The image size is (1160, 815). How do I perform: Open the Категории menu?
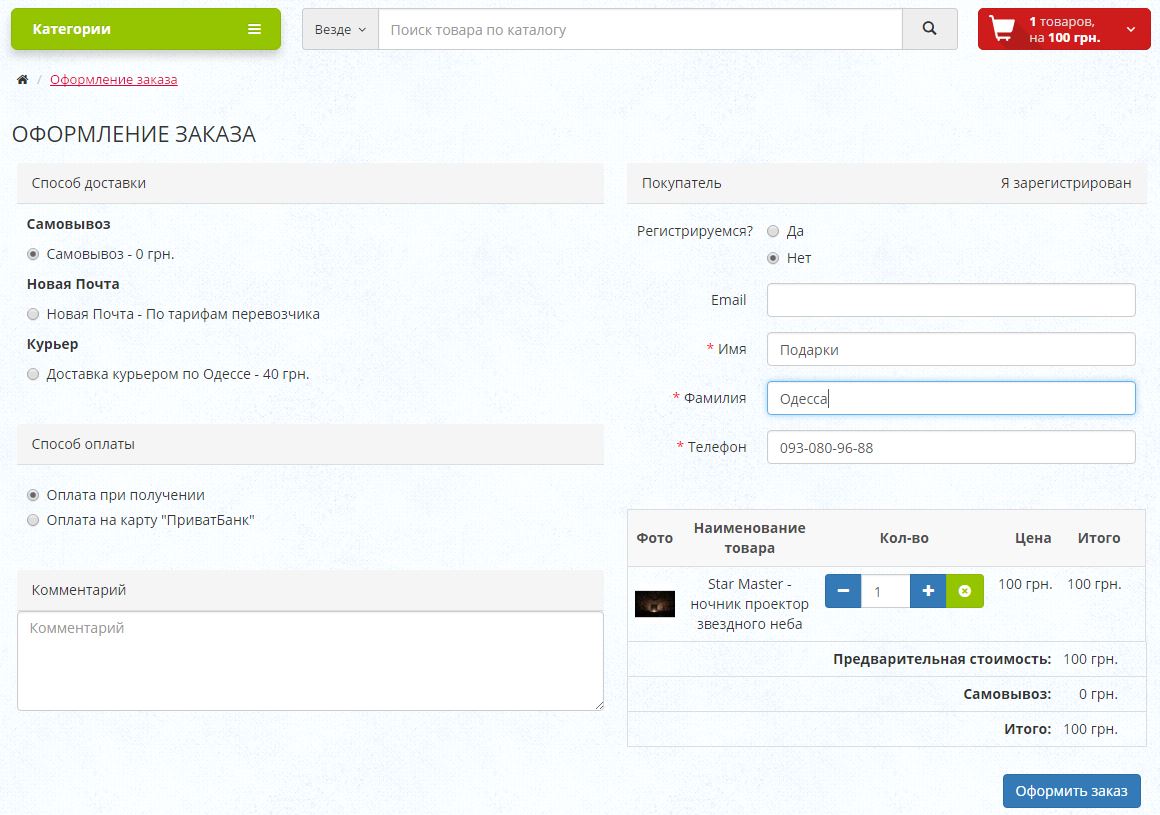(145, 29)
